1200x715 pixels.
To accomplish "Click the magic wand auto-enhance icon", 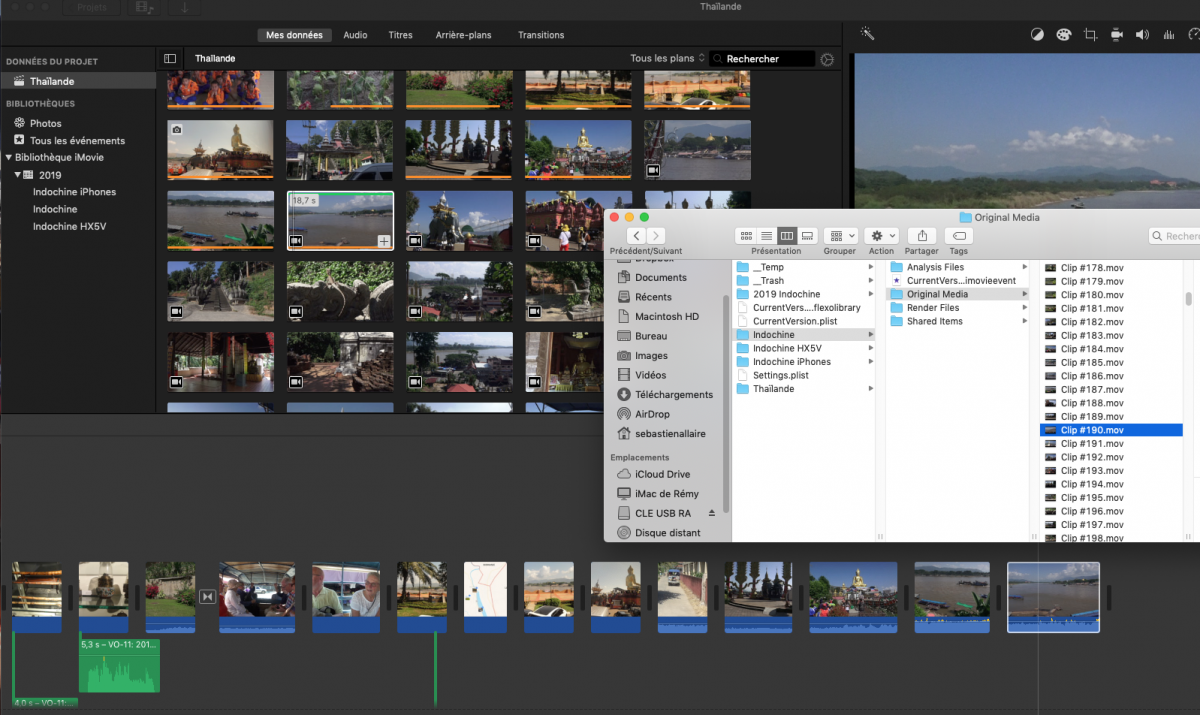I will coord(867,34).
